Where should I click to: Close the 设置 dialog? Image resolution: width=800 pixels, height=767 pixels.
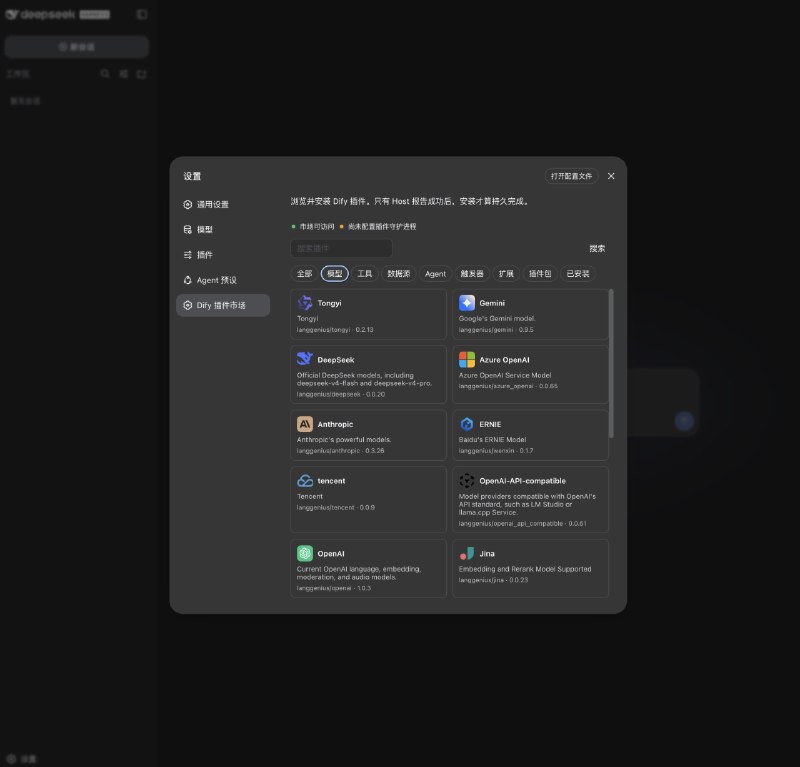coord(611,176)
